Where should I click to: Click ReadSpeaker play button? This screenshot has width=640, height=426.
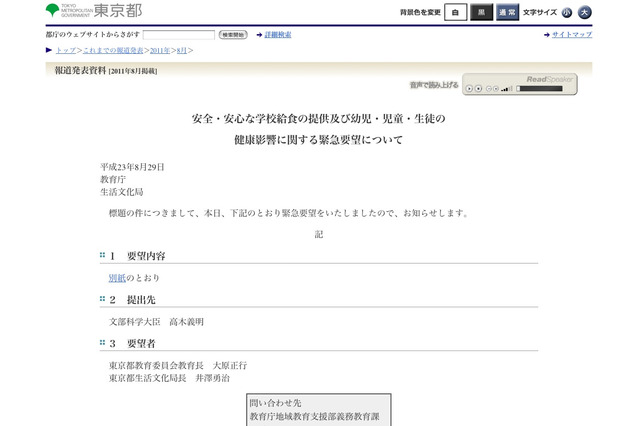pyautogui.click(x=469, y=89)
